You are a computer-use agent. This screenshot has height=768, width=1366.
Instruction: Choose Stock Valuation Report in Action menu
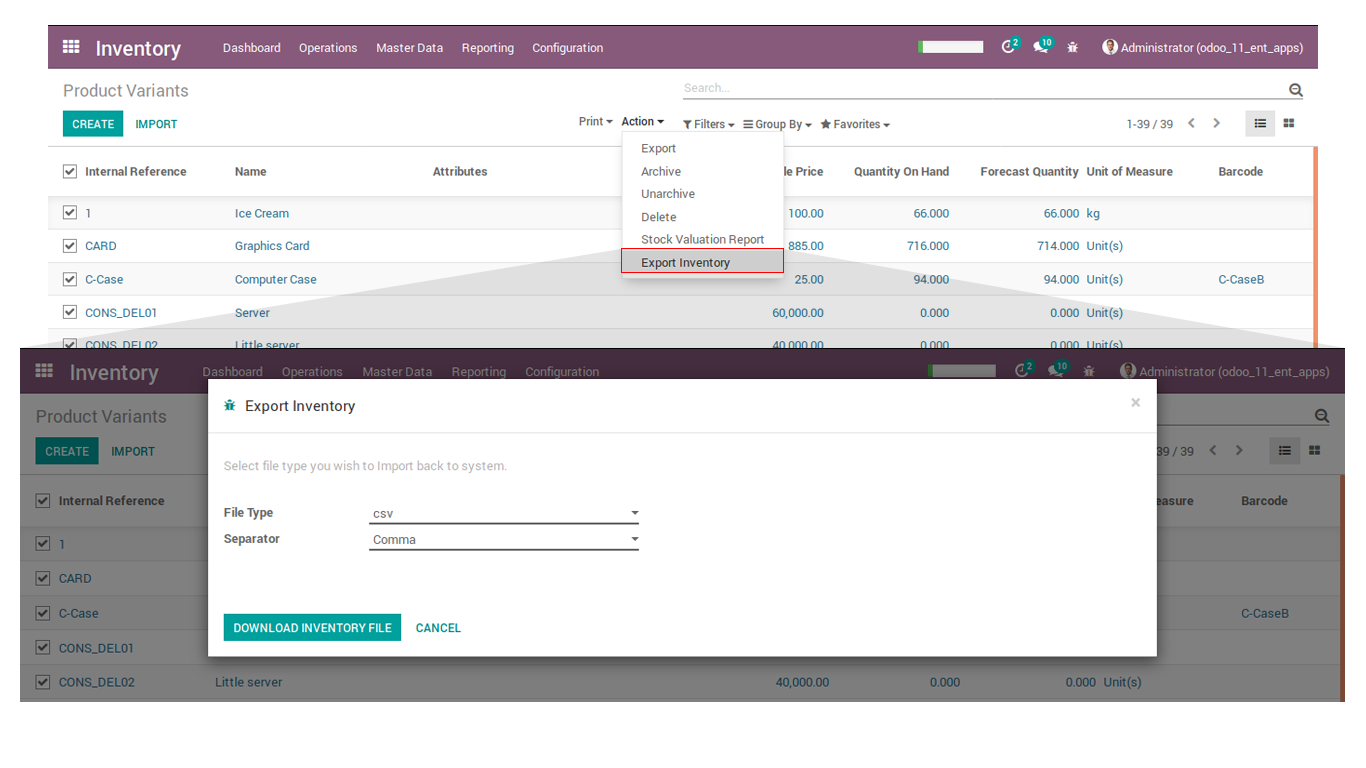point(702,240)
